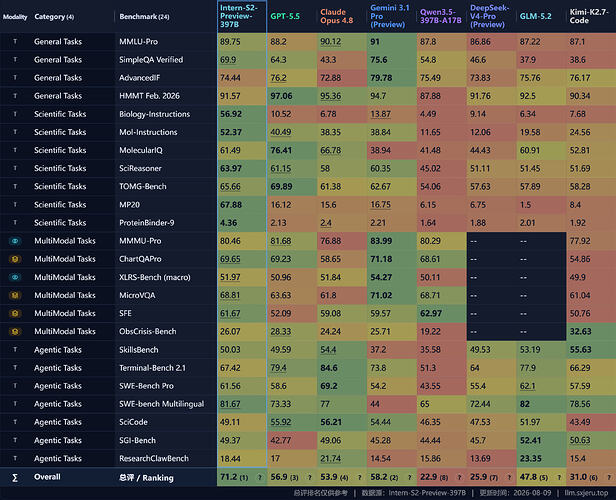Viewport: 616px width, 500px height.
Task: Sort by the Category (4) column header
Action: coord(54,16)
